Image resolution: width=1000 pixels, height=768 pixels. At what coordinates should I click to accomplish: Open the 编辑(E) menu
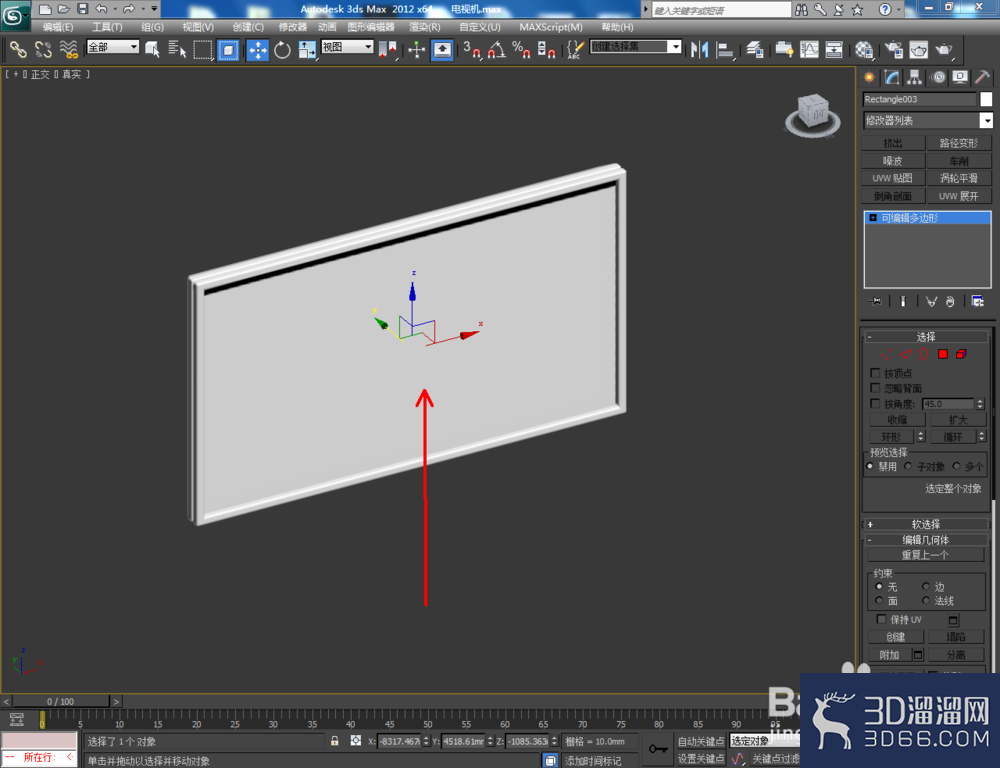(57, 27)
